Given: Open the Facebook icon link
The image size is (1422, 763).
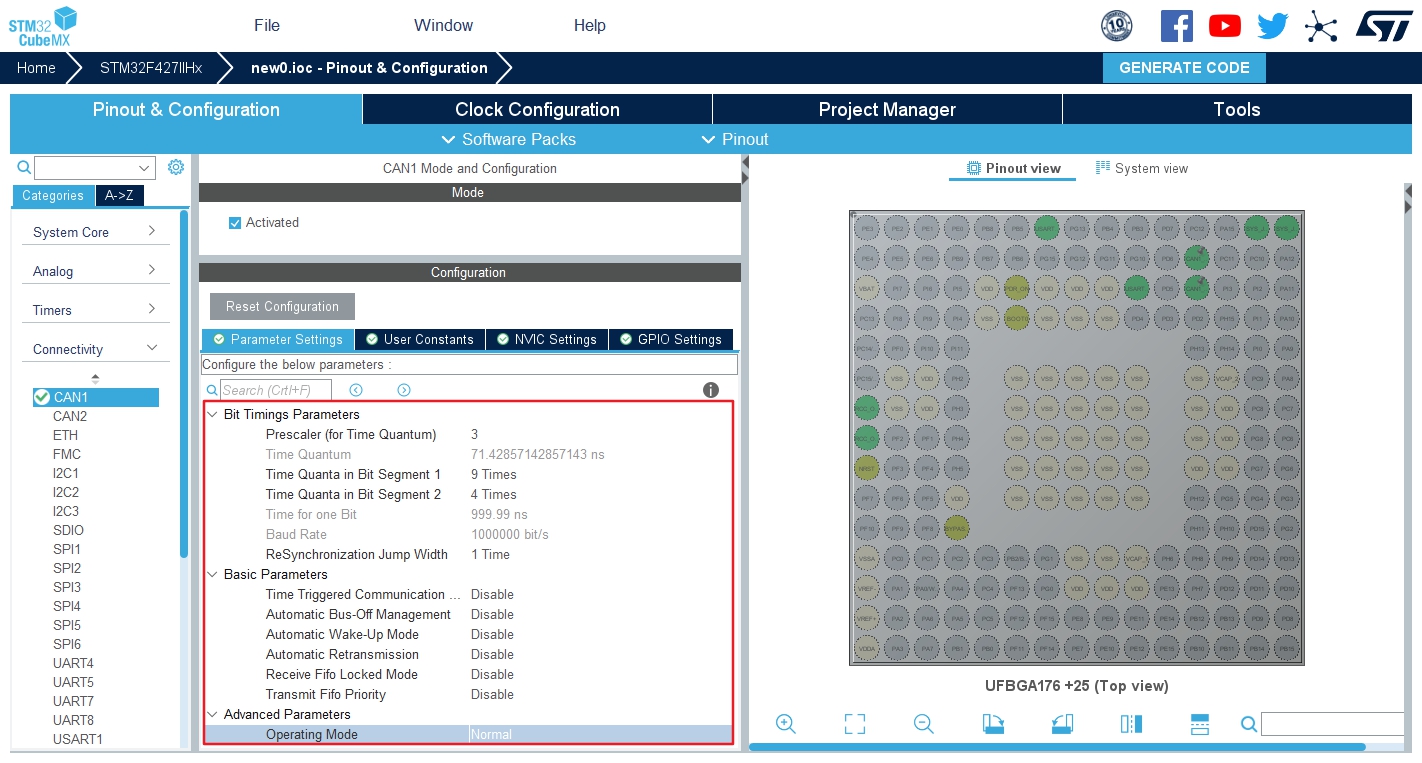Looking at the screenshot, I should (x=1177, y=26).
